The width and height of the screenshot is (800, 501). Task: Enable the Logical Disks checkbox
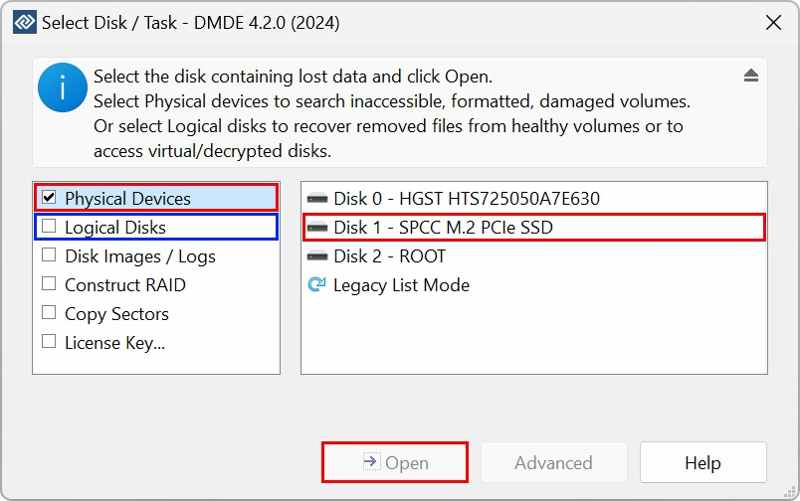tap(49, 228)
